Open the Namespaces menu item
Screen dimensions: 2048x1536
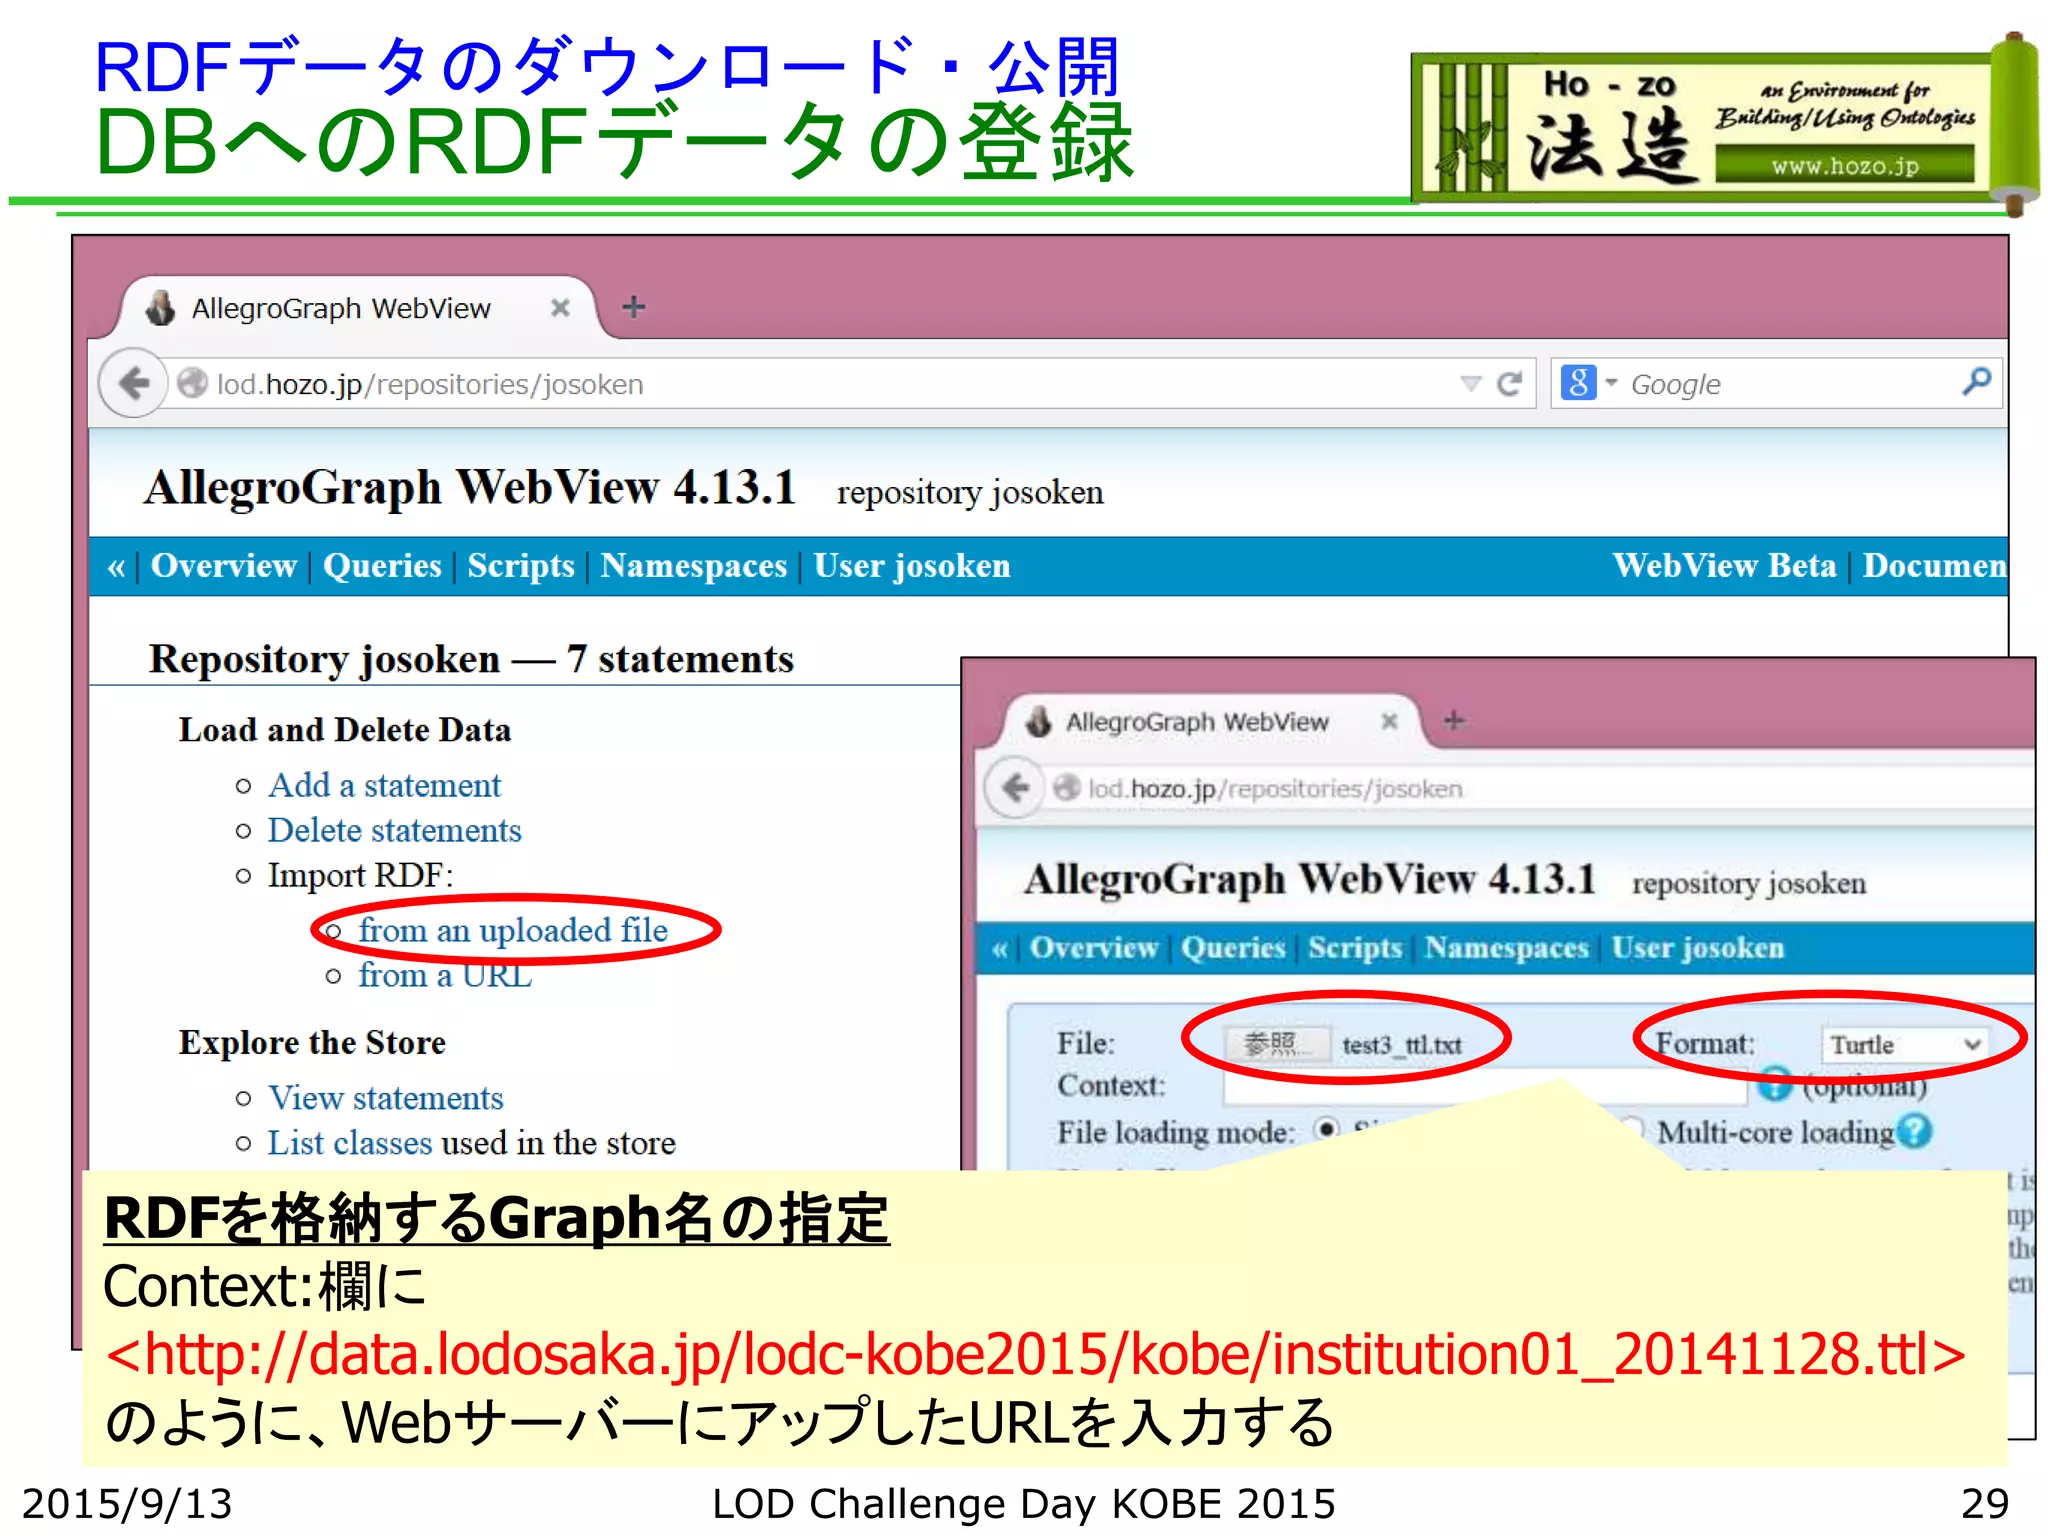pos(694,566)
